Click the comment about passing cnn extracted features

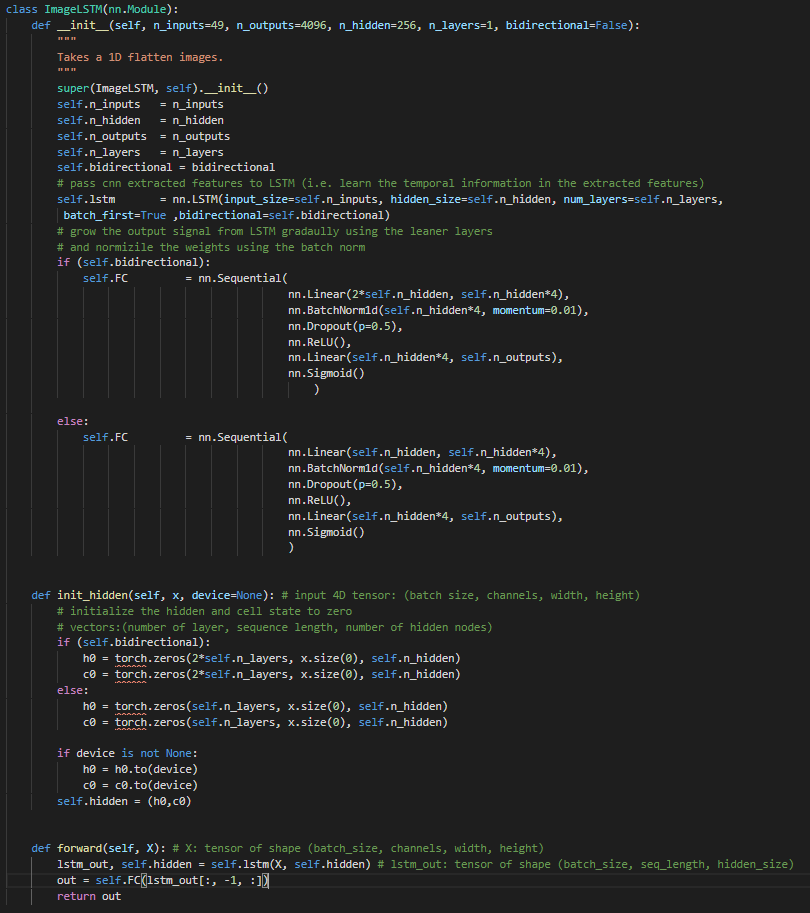(380, 183)
